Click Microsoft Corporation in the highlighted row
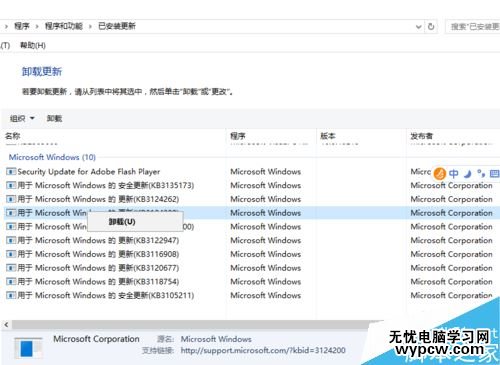Screen dimensions: 500x365 coord(451,213)
